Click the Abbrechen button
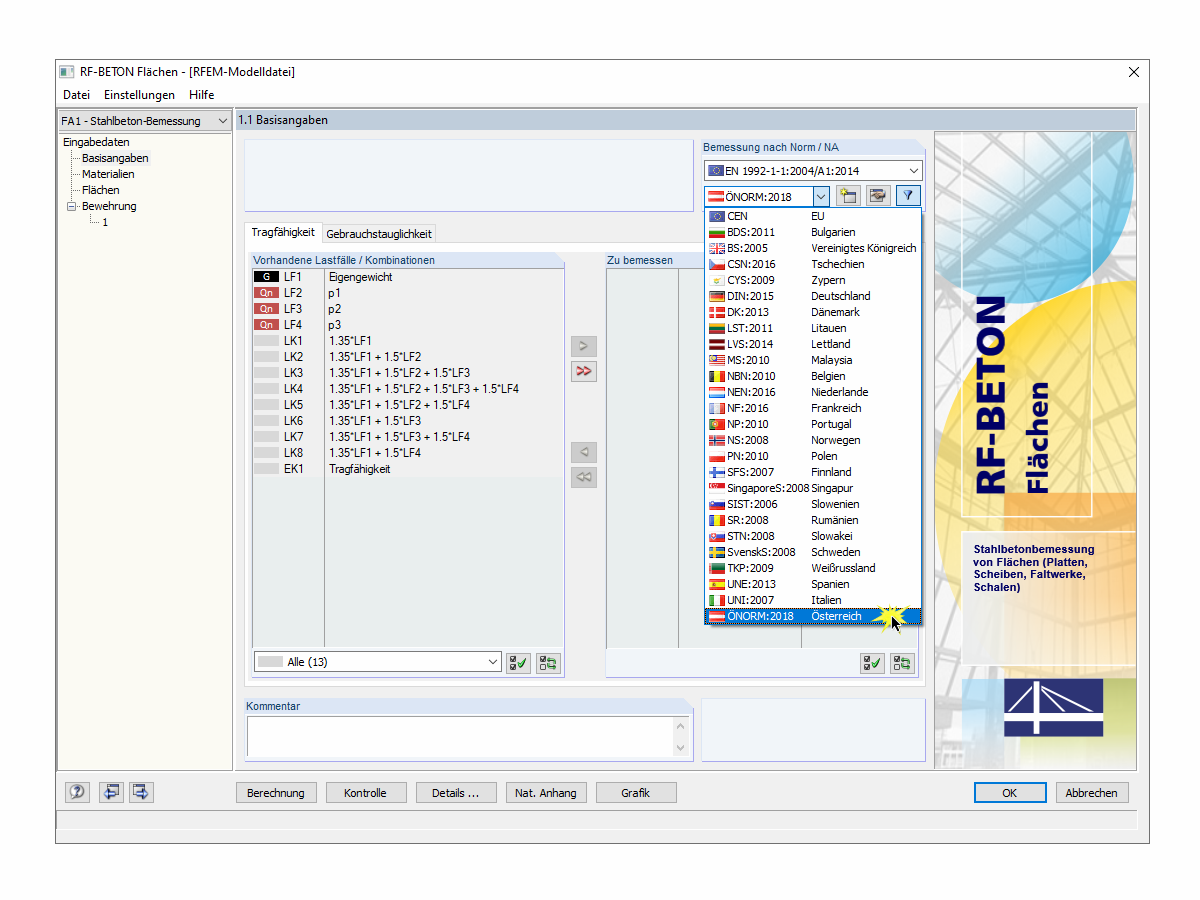The image size is (1200, 900). coord(1092,793)
